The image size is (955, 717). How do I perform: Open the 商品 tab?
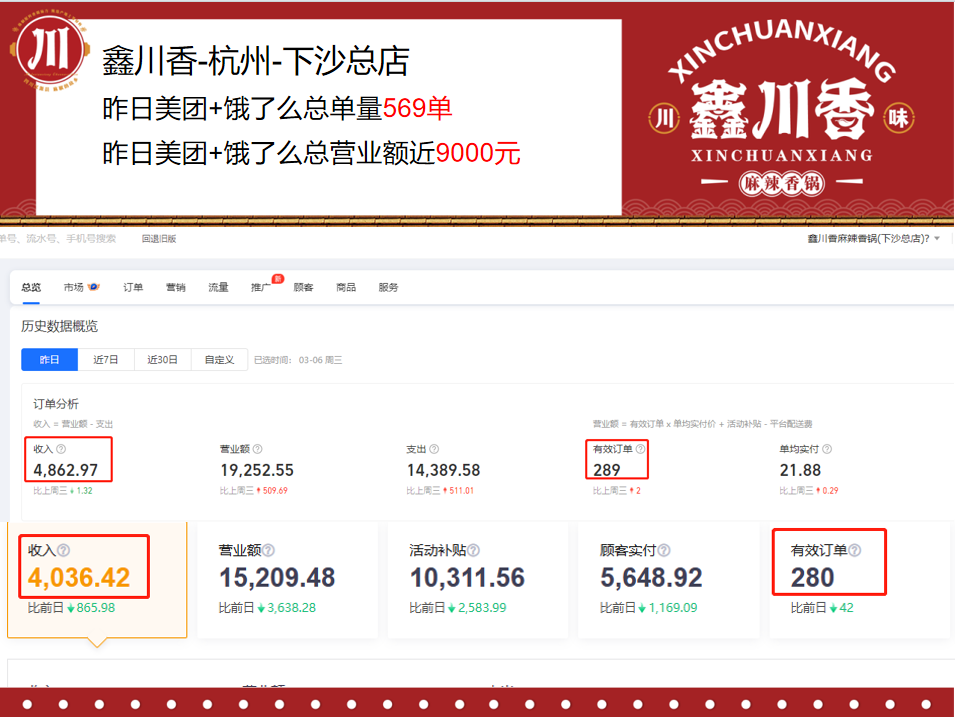pos(346,288)
